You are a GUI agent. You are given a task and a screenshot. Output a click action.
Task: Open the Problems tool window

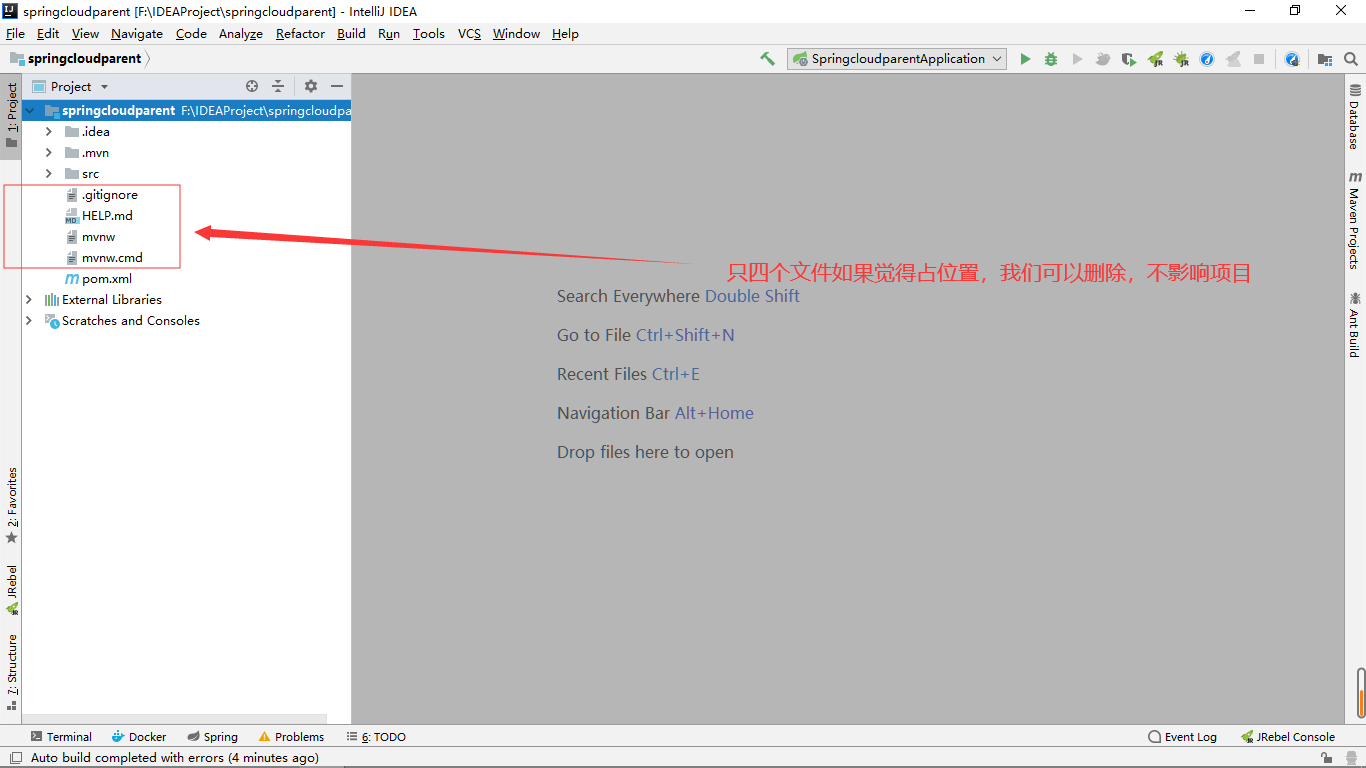pyautogui.click(x=291, y=737)
